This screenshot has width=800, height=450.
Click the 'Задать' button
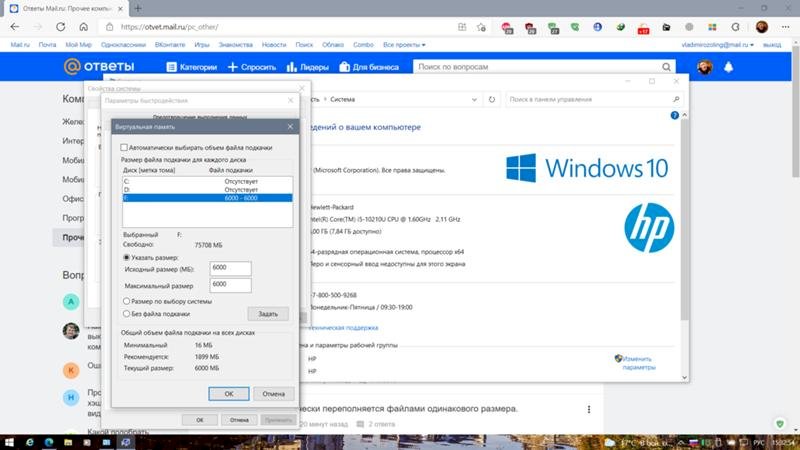267,313
